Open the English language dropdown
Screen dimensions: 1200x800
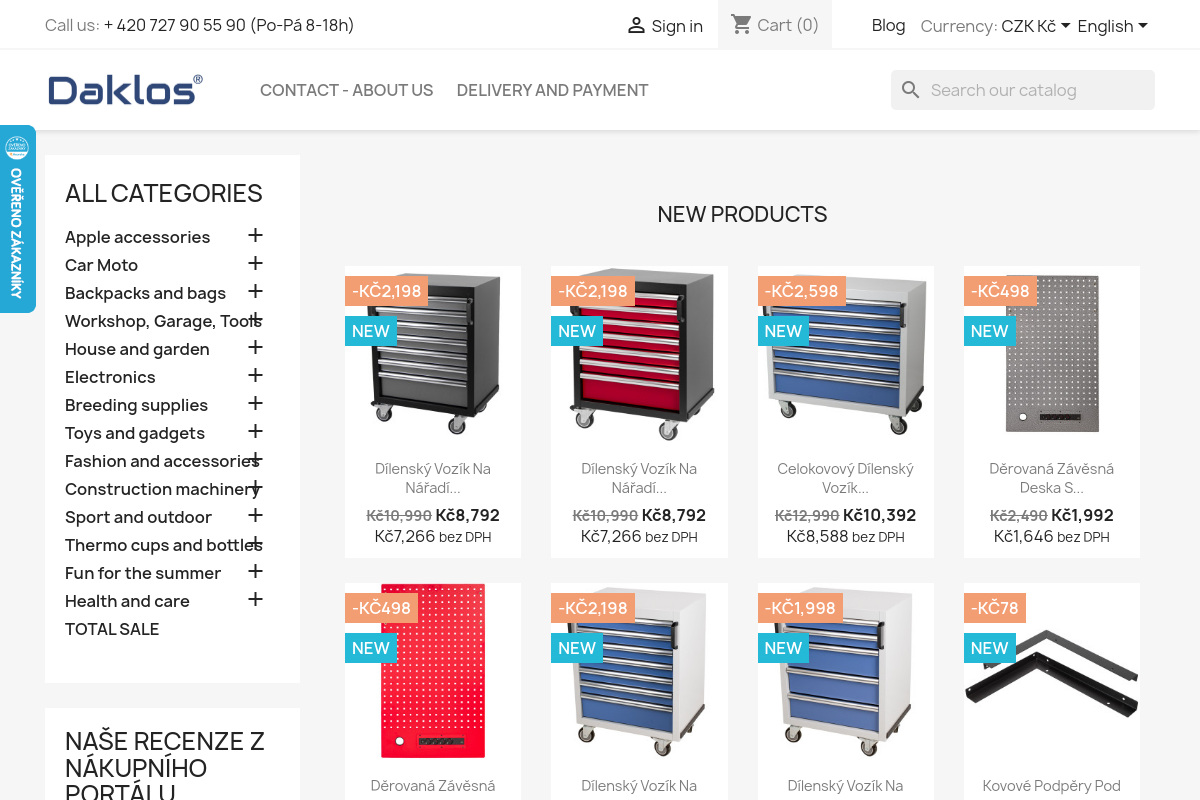1112,26
